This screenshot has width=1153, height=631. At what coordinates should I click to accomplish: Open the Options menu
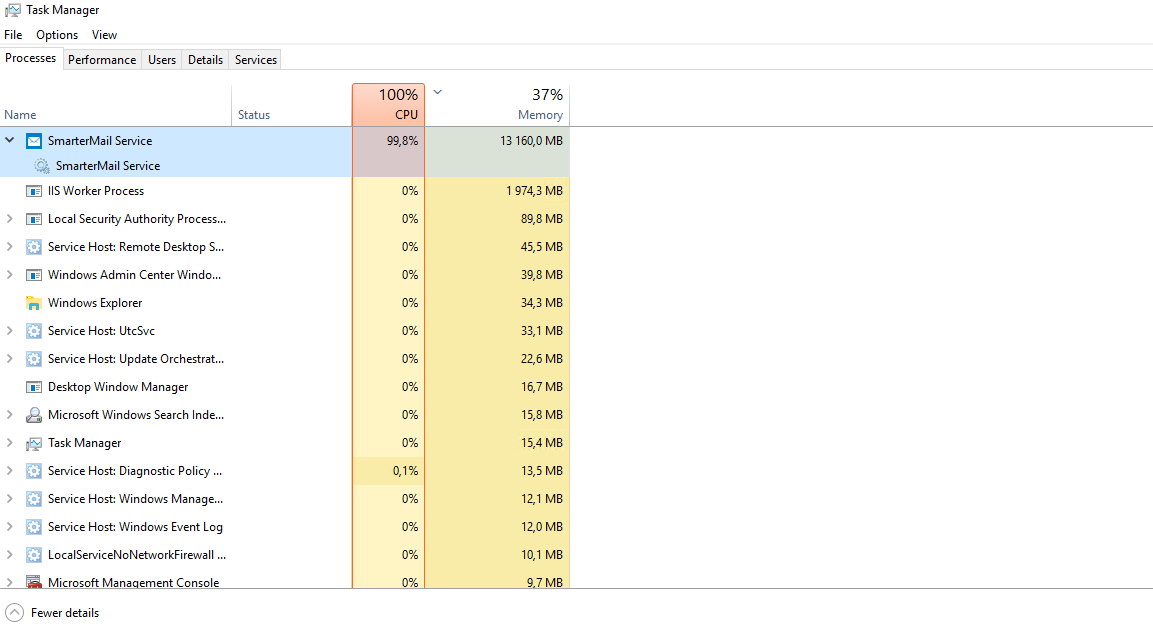pyautogui.click(x=57, y=35)
